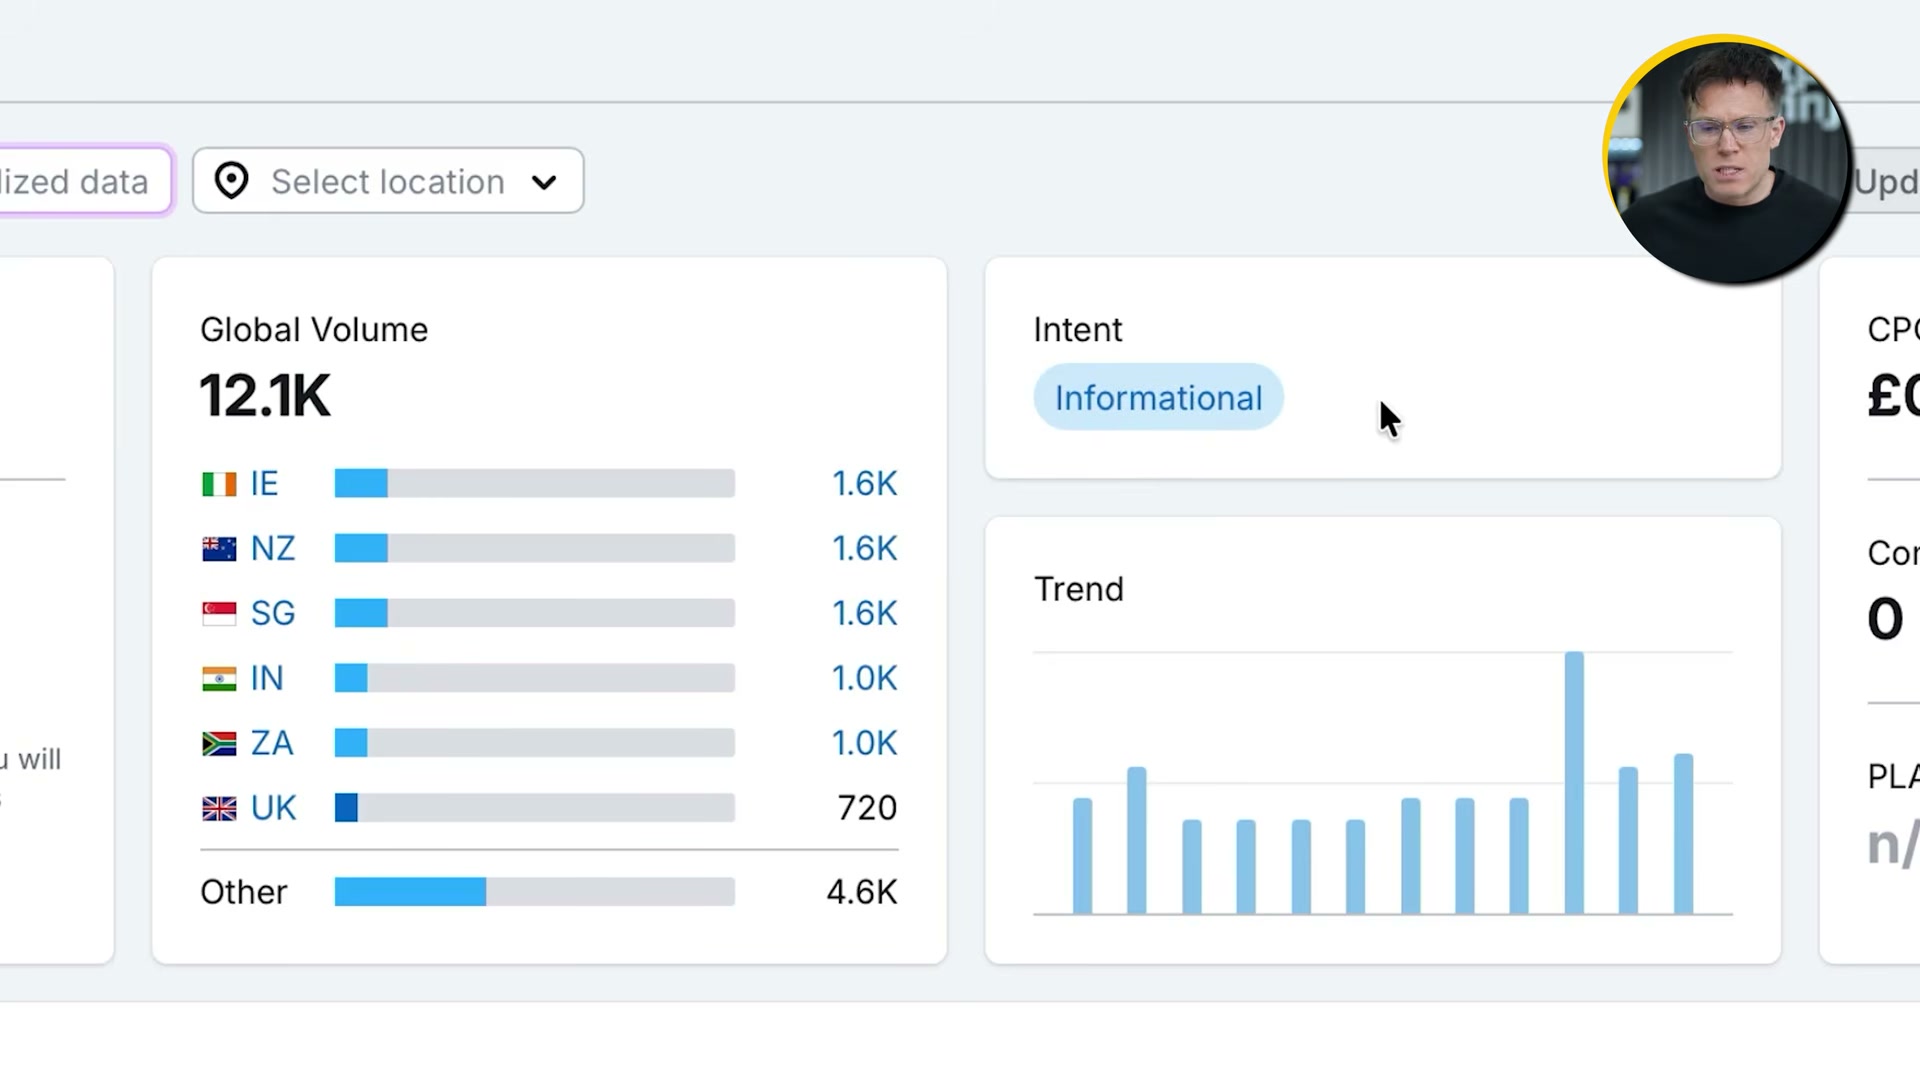
Task: Click the Global Volume 12.1K value
Action: (265, 395)
